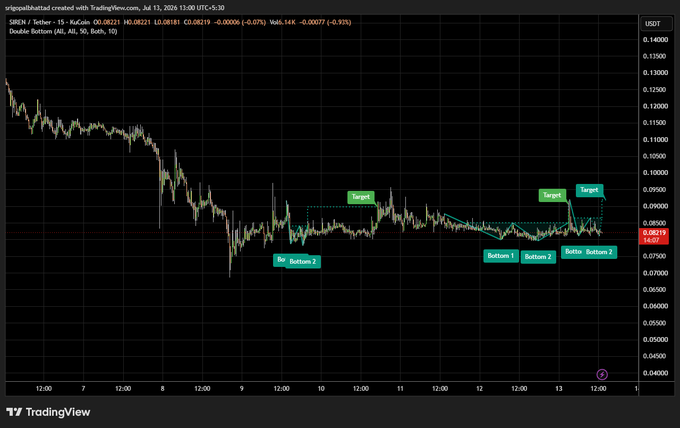The image size is (680, 428).
Task: Click the change value −0.00006 (−0.07%)
Action: (240, 22)
